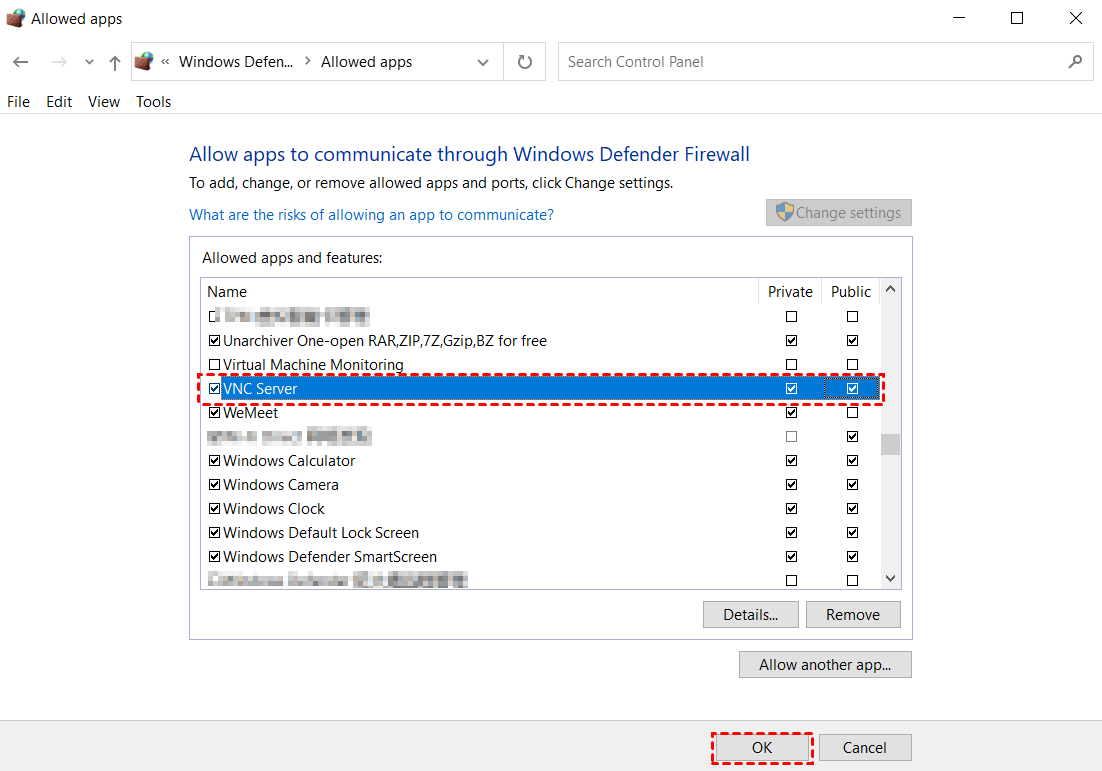Open the View menu
Viewport: 1102px width, 771px height.
tap(104, 102)
